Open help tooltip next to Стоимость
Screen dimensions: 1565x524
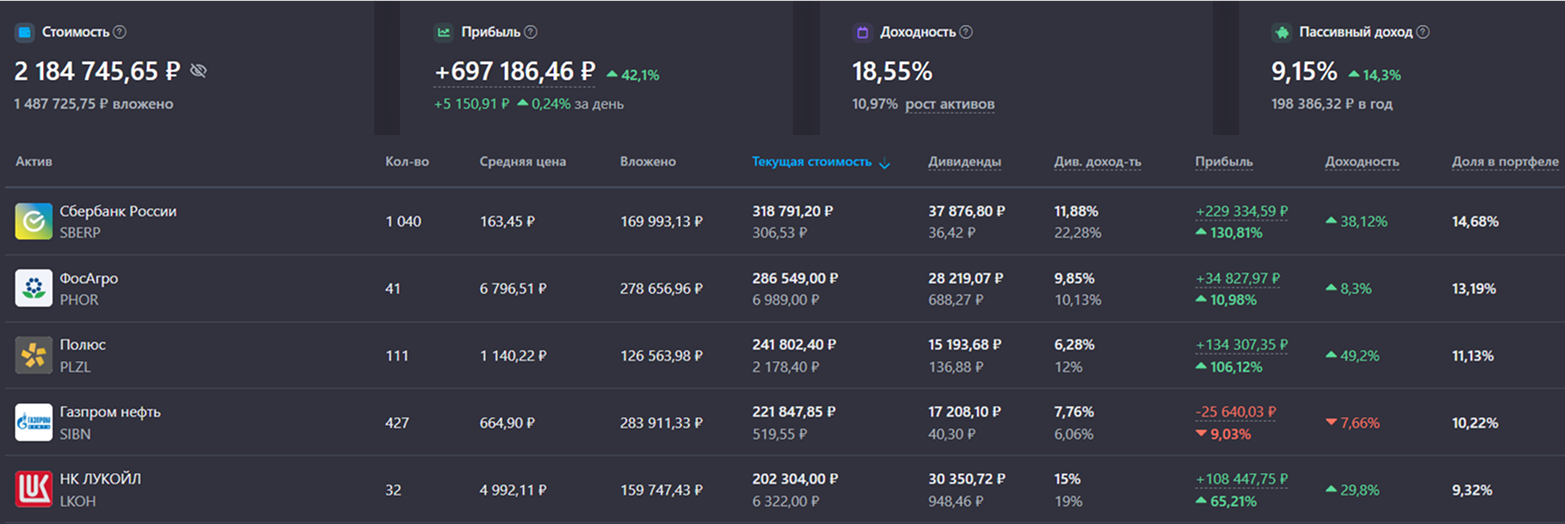click(120, 32)
